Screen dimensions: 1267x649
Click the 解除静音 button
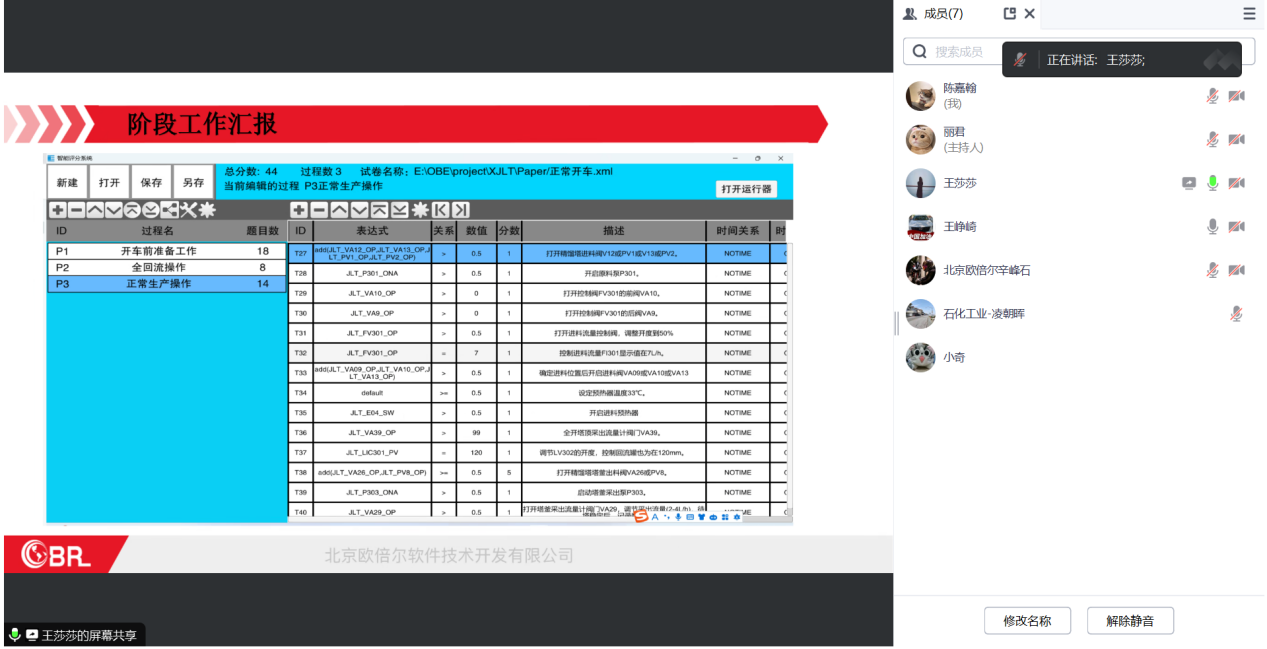click(x=1130, y=621)
